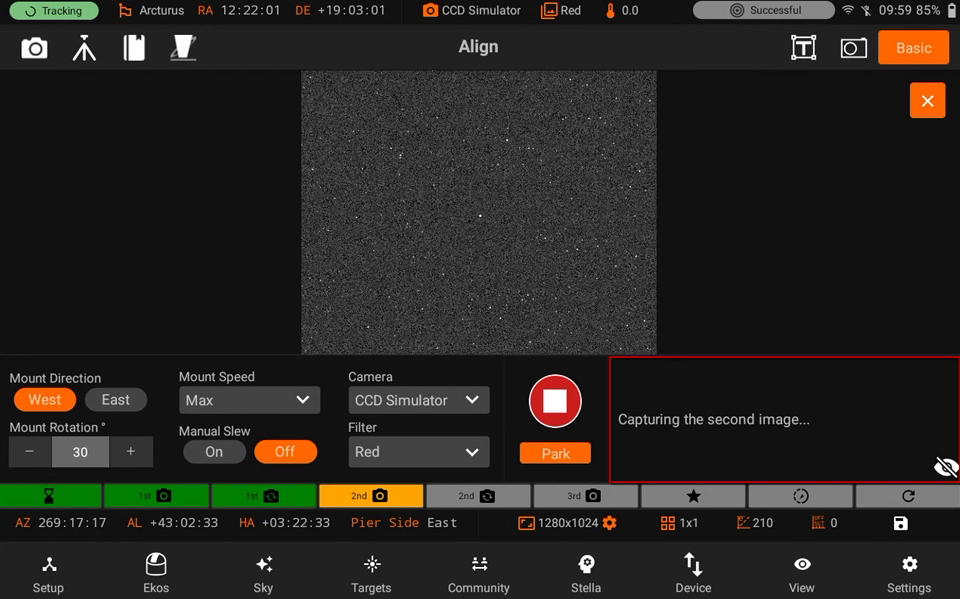
Task: Click the RA 12:22:01 coordinate
Action: [x=239, y=10]
